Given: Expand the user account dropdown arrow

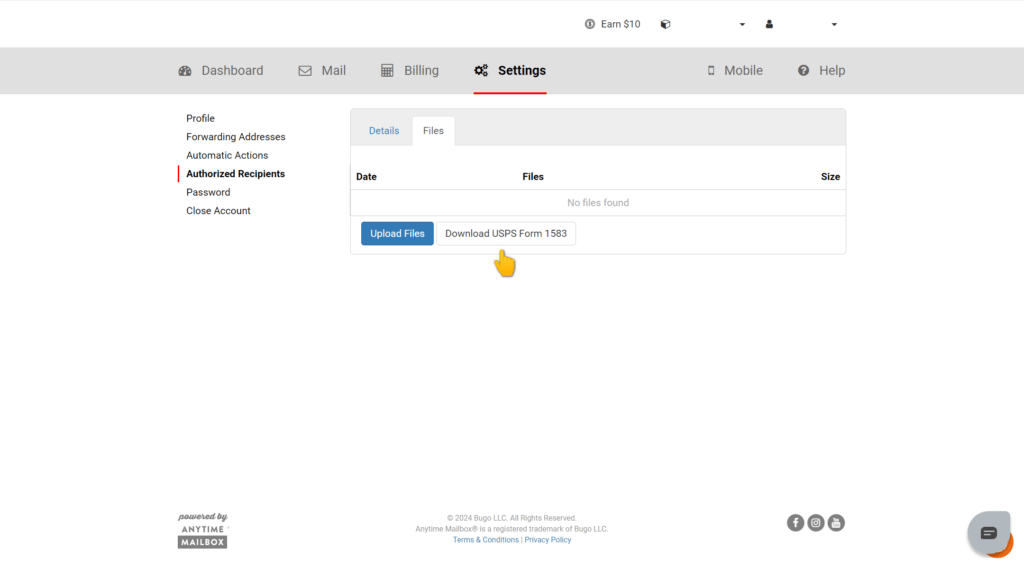Looking at the screenshot, I should tap(834, 25).
